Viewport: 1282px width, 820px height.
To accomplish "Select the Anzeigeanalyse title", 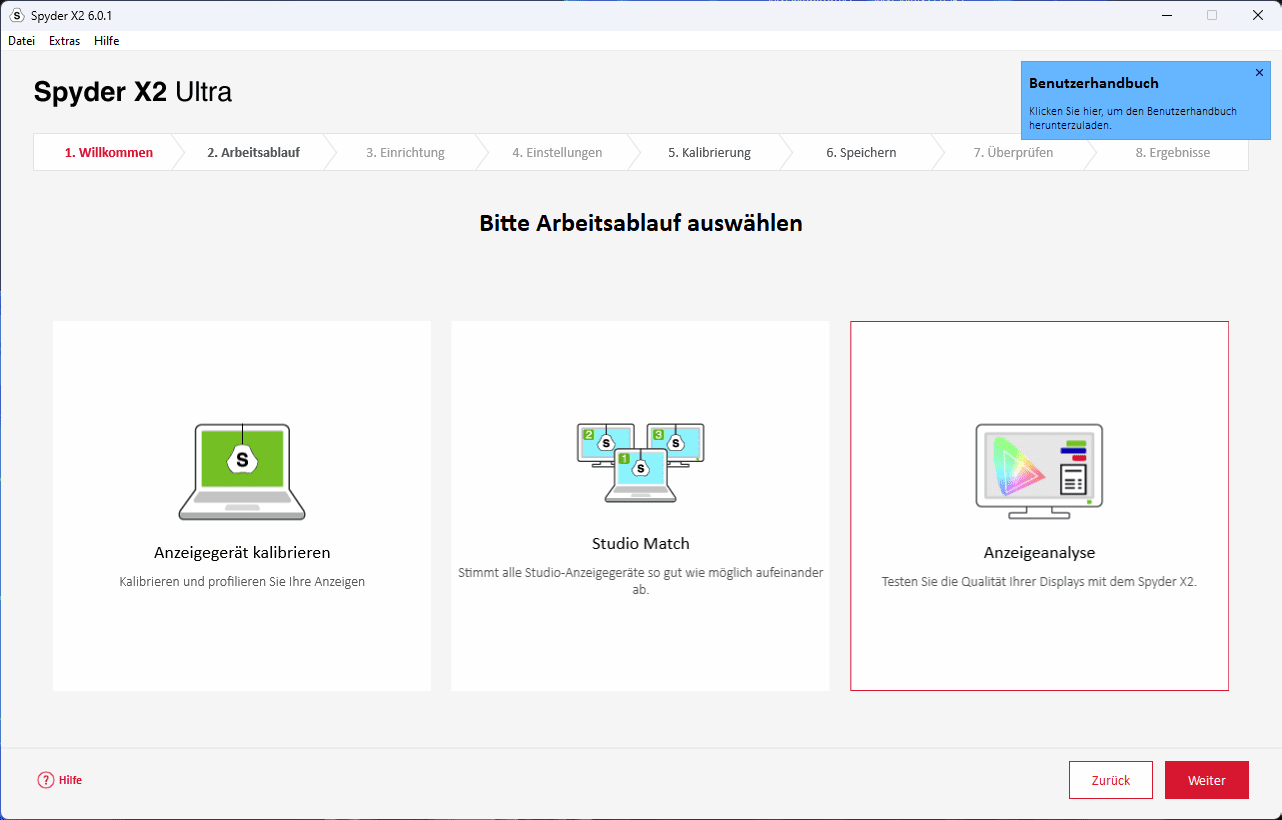I will pyautogui.click(x=1039, y=553).
